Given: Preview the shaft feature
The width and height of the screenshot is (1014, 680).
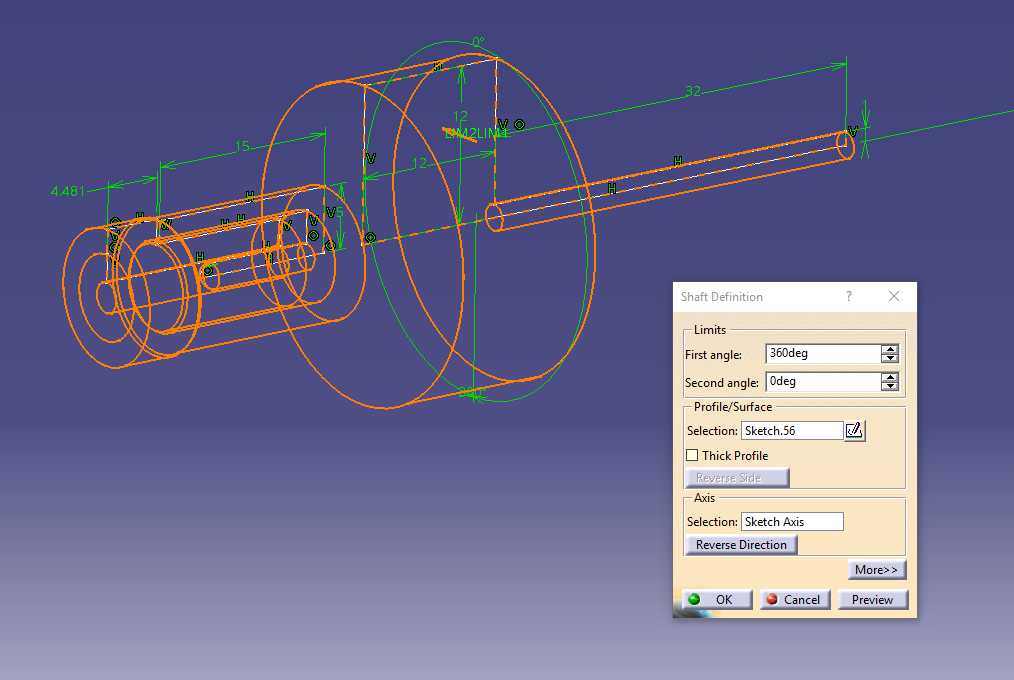Looking at the screenshot, I should (x=872, y=599).
